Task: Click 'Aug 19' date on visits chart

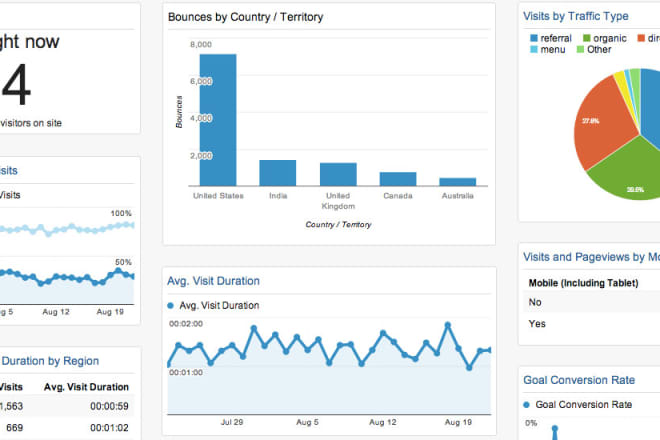Action: pyautogui.click(x=110, y=312)
